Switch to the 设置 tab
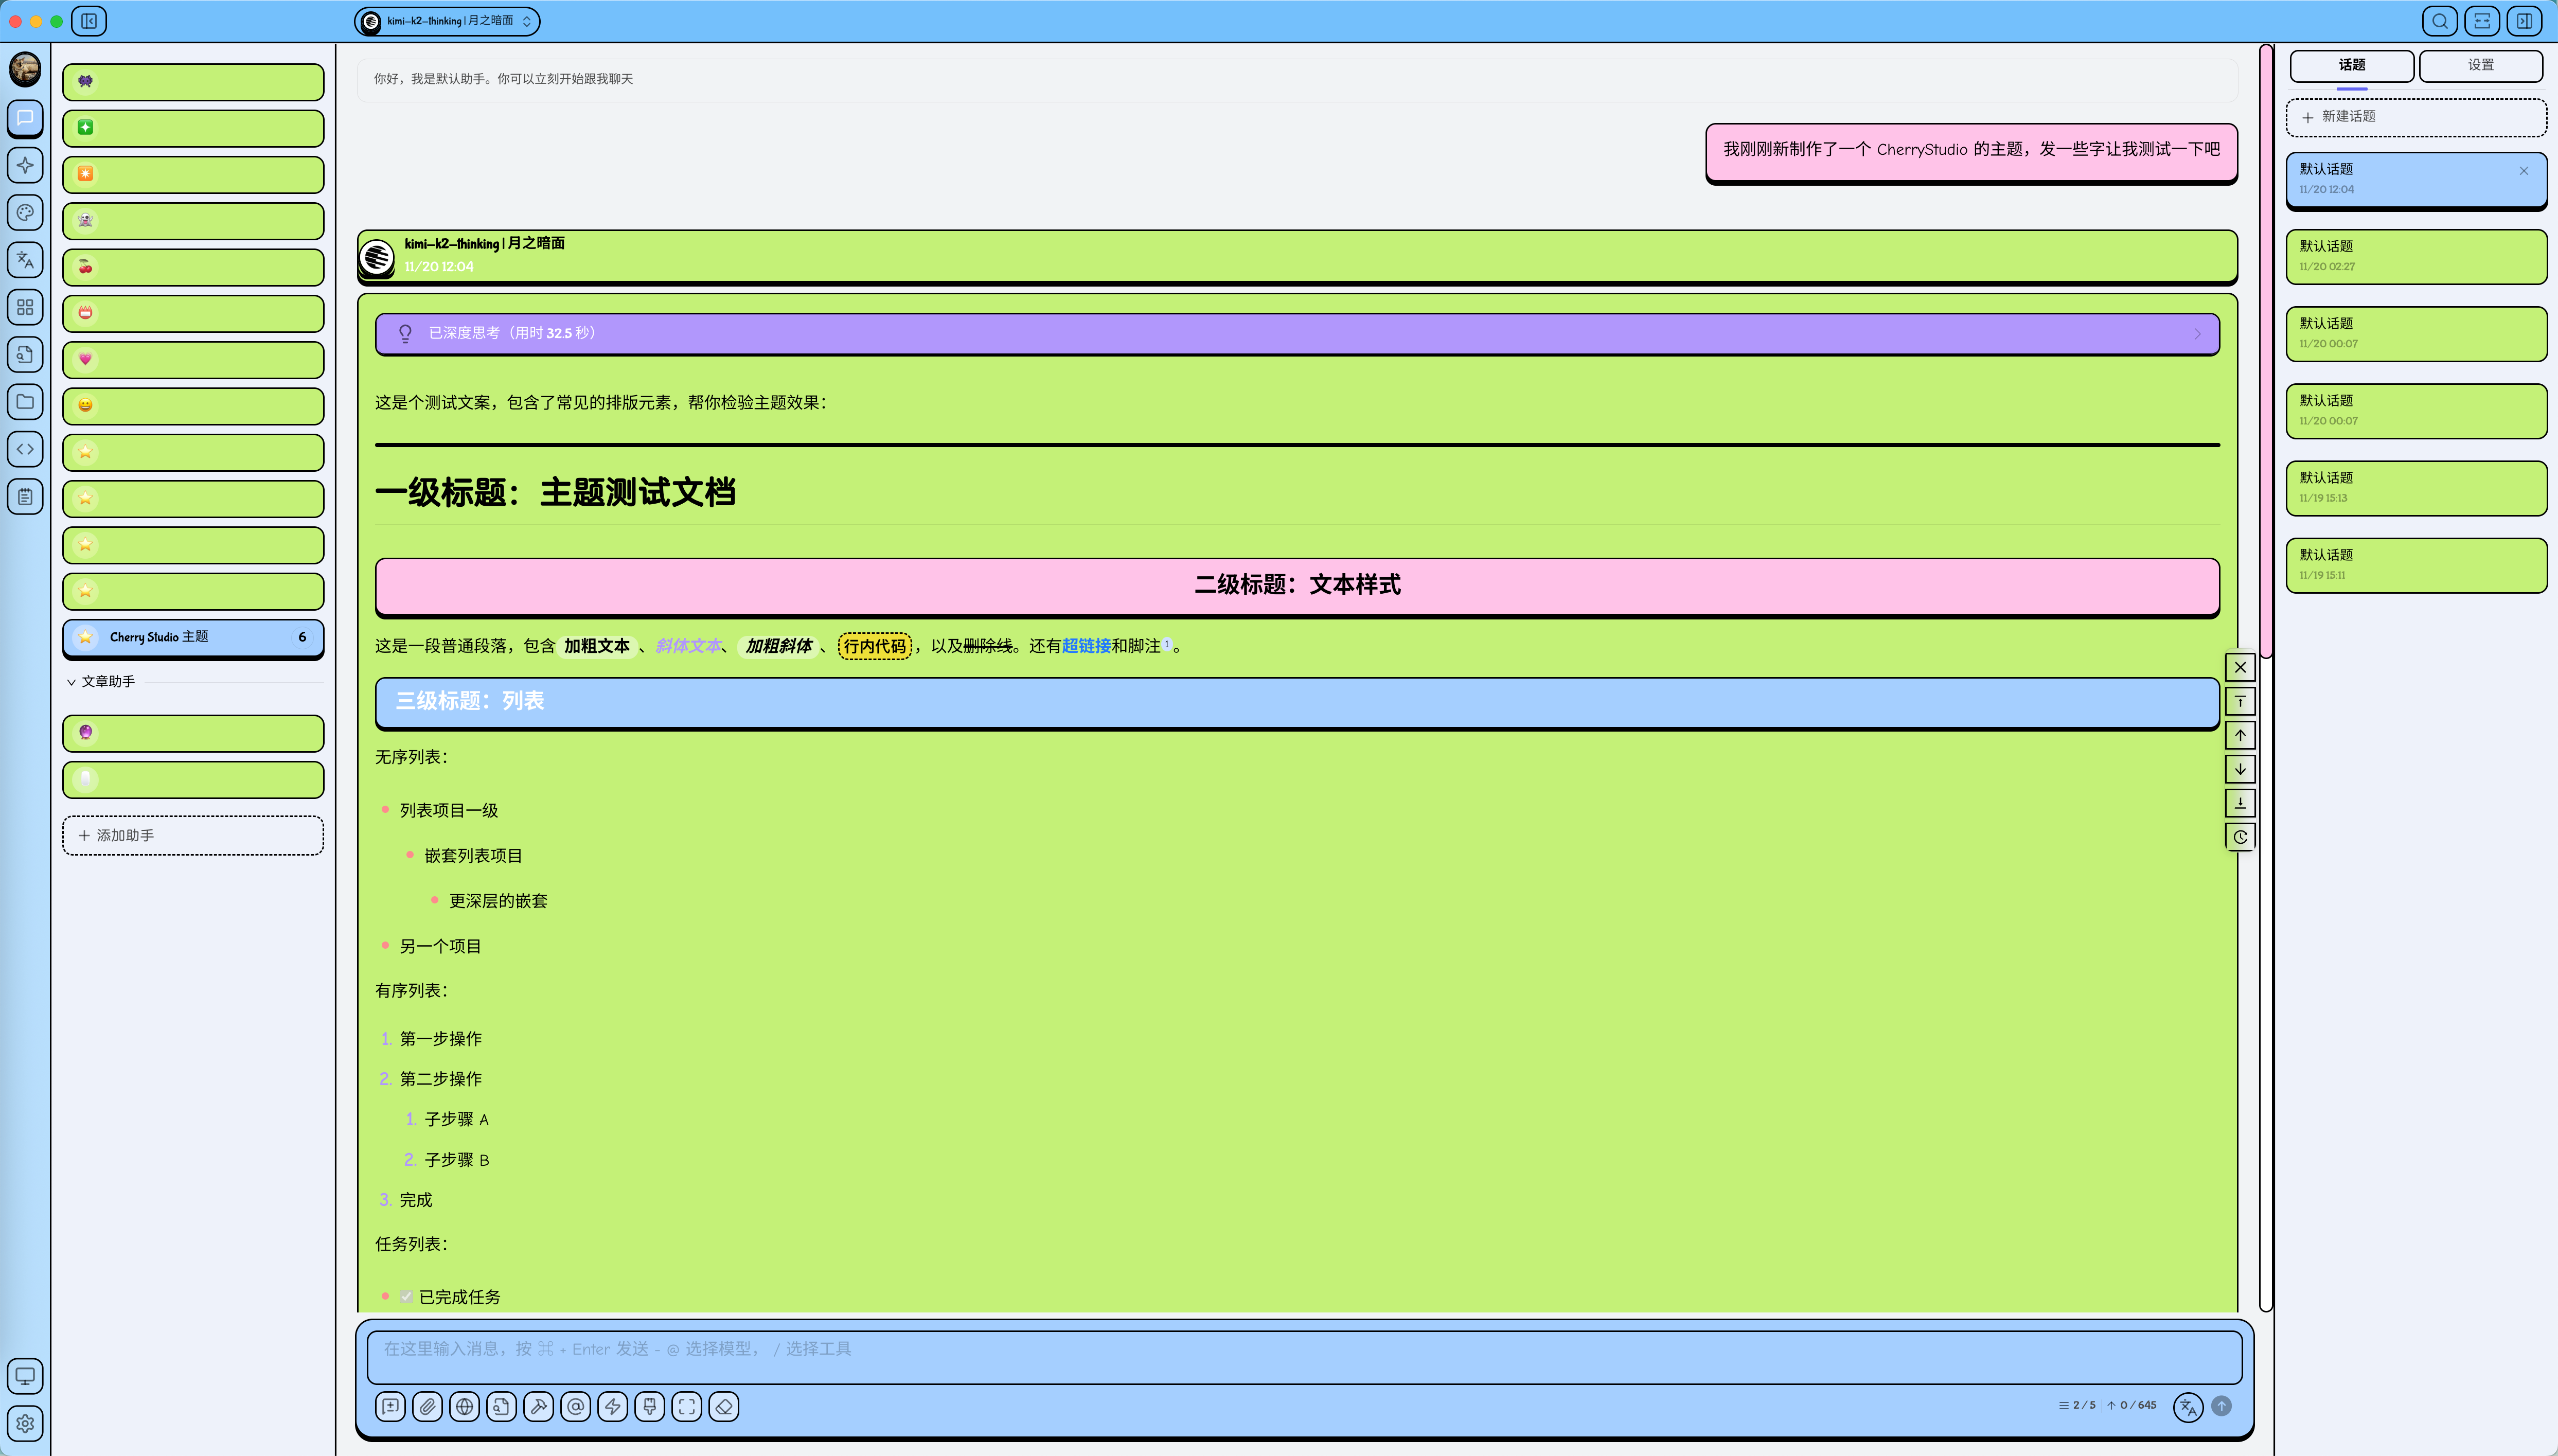Viewport: 2558px width, 1456px height. point(2480,65)
